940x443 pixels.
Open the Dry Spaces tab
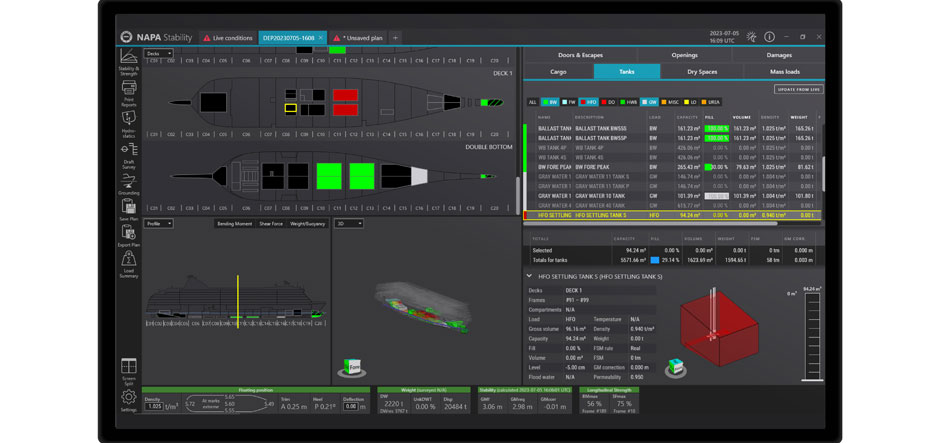[701, 71]
